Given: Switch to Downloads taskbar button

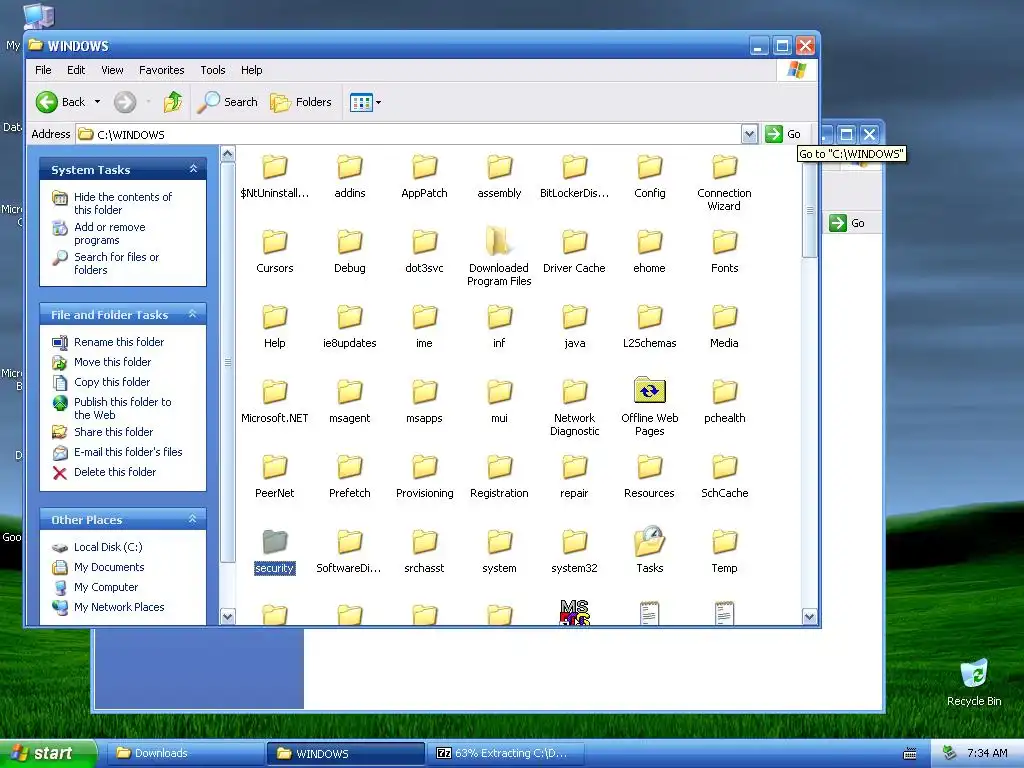Looking at the screenshot, I should 184,753.
